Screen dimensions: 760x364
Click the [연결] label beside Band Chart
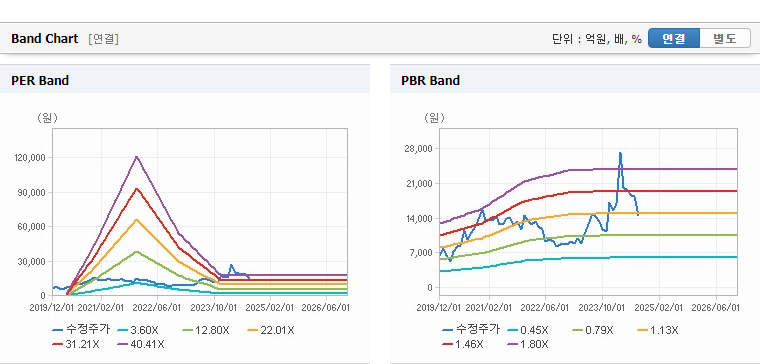[104, 39]
